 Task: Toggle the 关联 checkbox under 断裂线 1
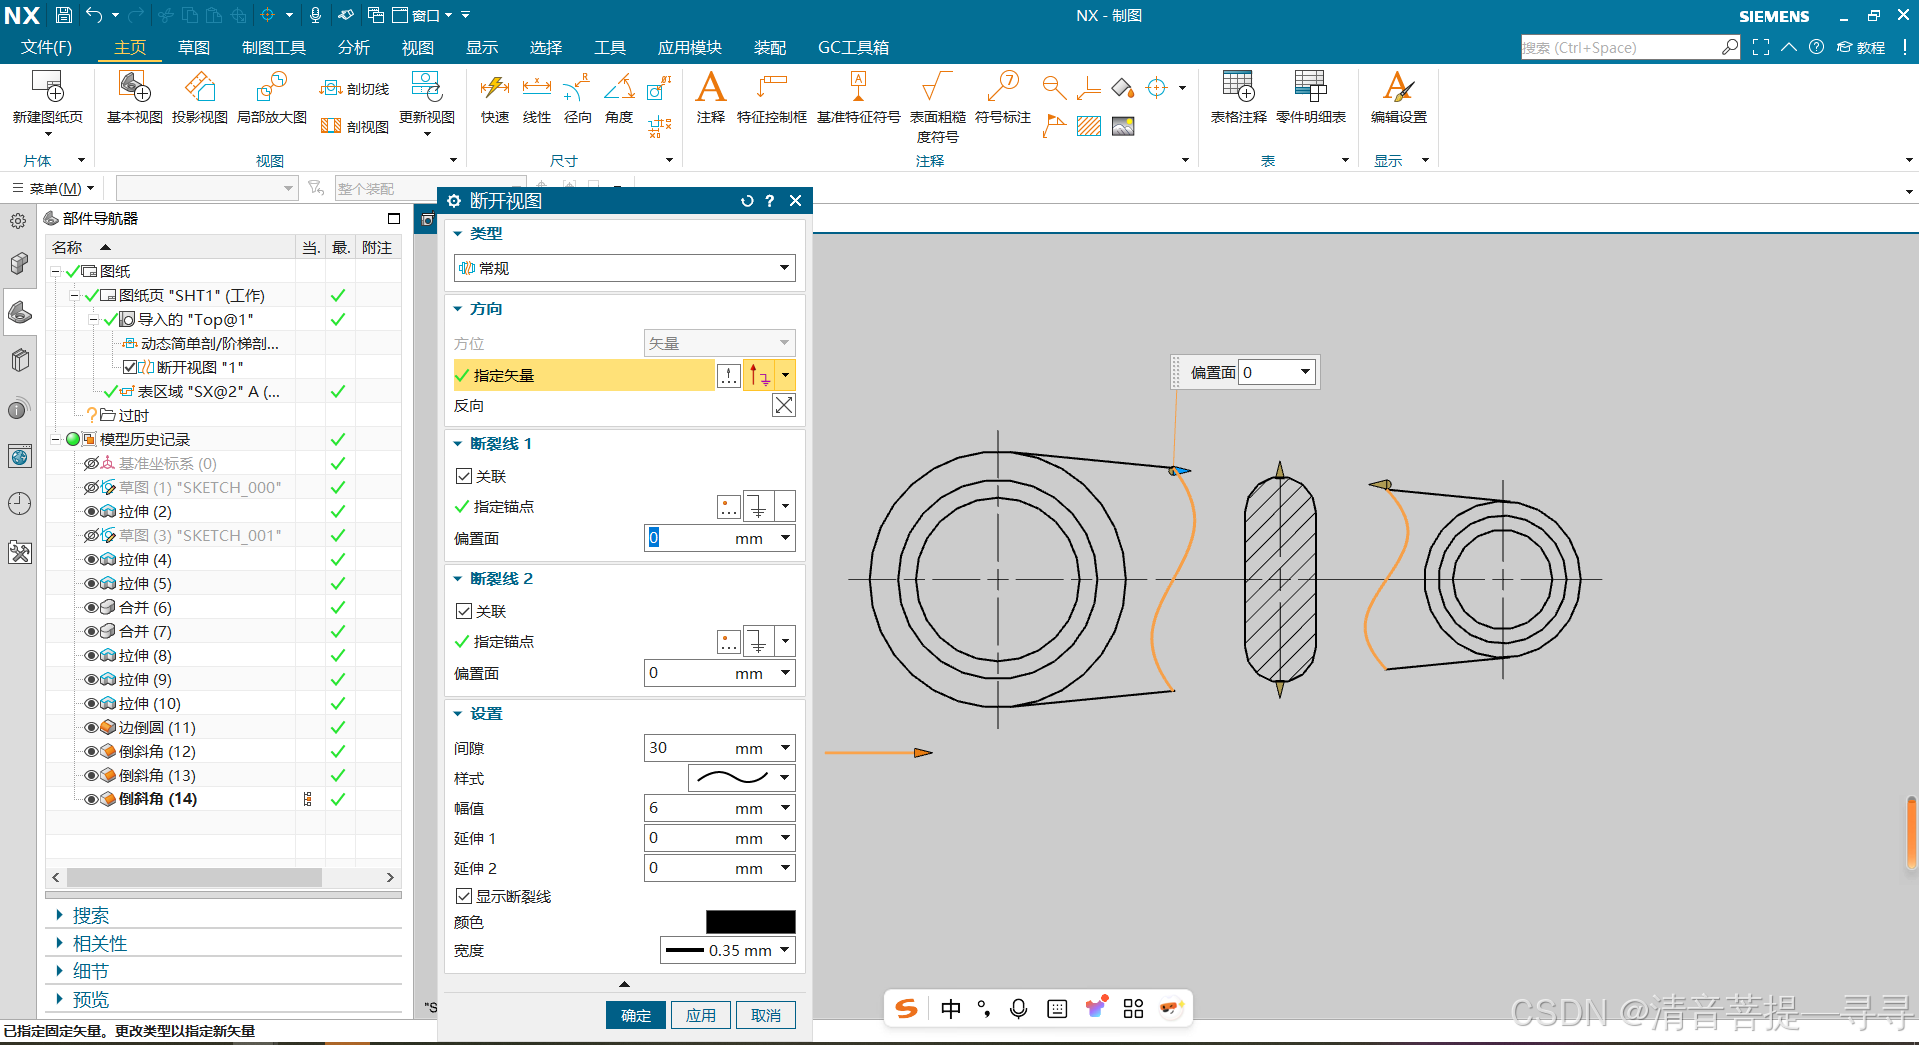coord(464,476)
